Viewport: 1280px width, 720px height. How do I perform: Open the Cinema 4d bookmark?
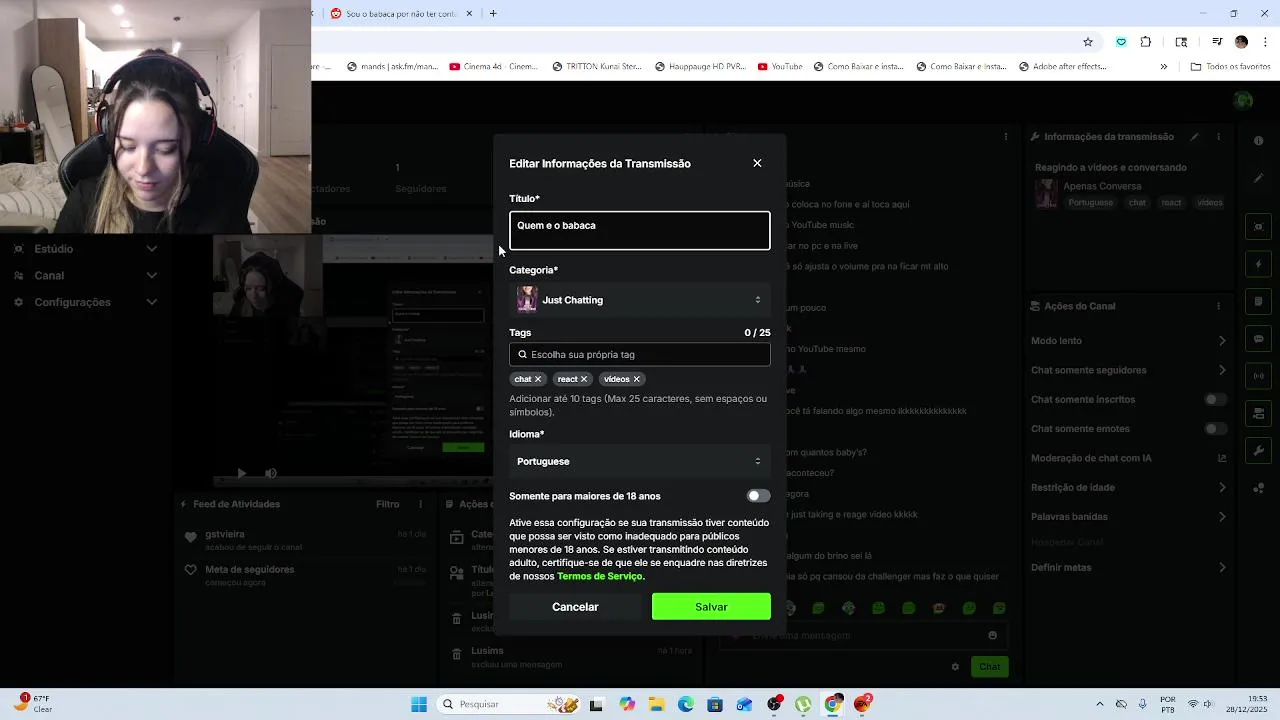493,67
